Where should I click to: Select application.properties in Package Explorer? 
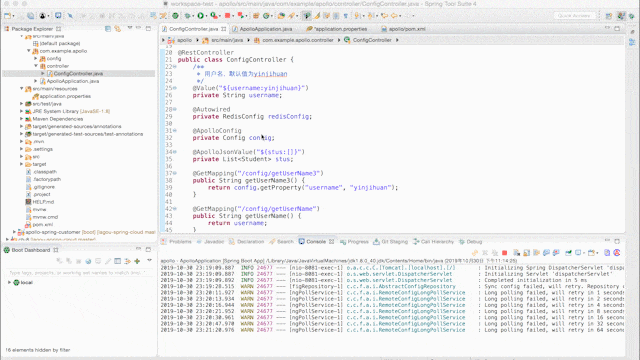[65, 96]
